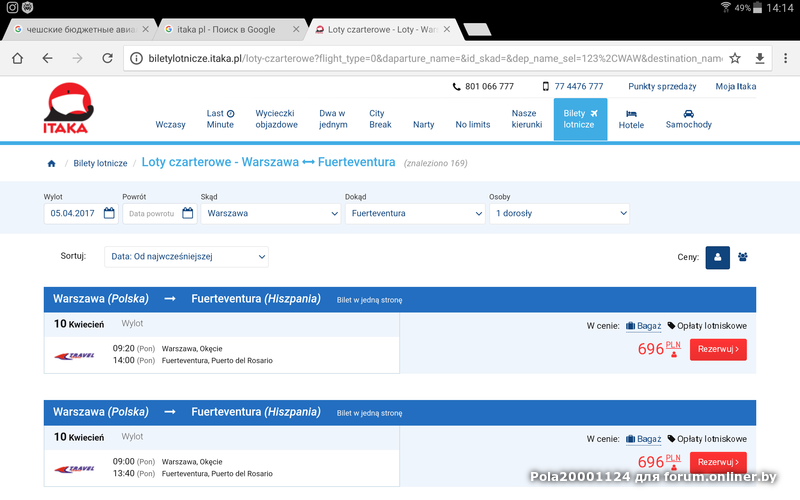Click the mobile icon next to 77 4476 777
This screenshot has height=500, width=800.
(545, 87)
